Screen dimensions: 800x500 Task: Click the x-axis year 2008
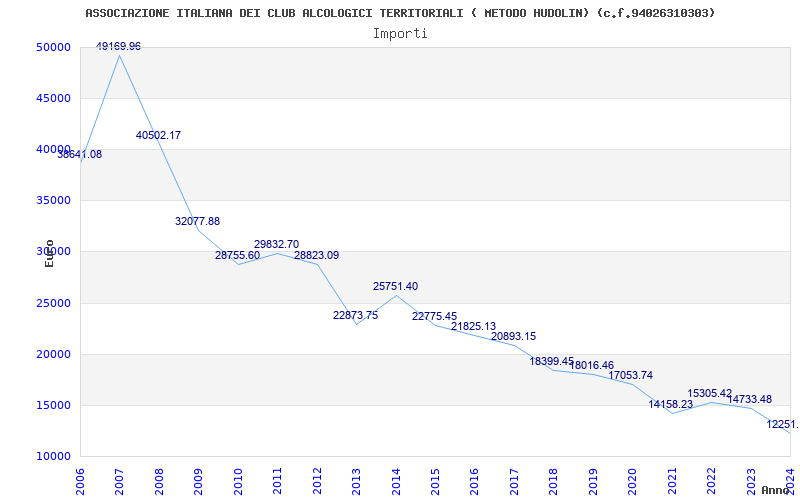[159, 482]
